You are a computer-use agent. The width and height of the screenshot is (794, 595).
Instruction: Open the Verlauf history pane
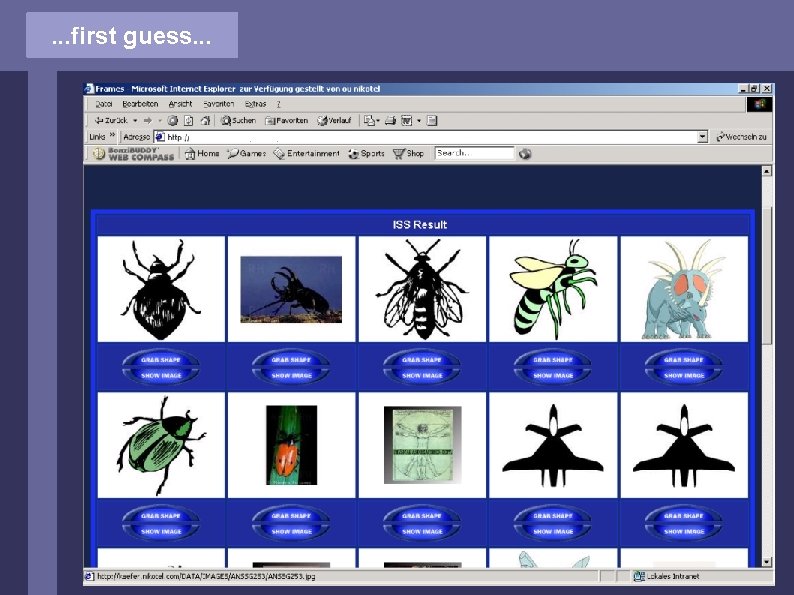[x=334, y=121]
